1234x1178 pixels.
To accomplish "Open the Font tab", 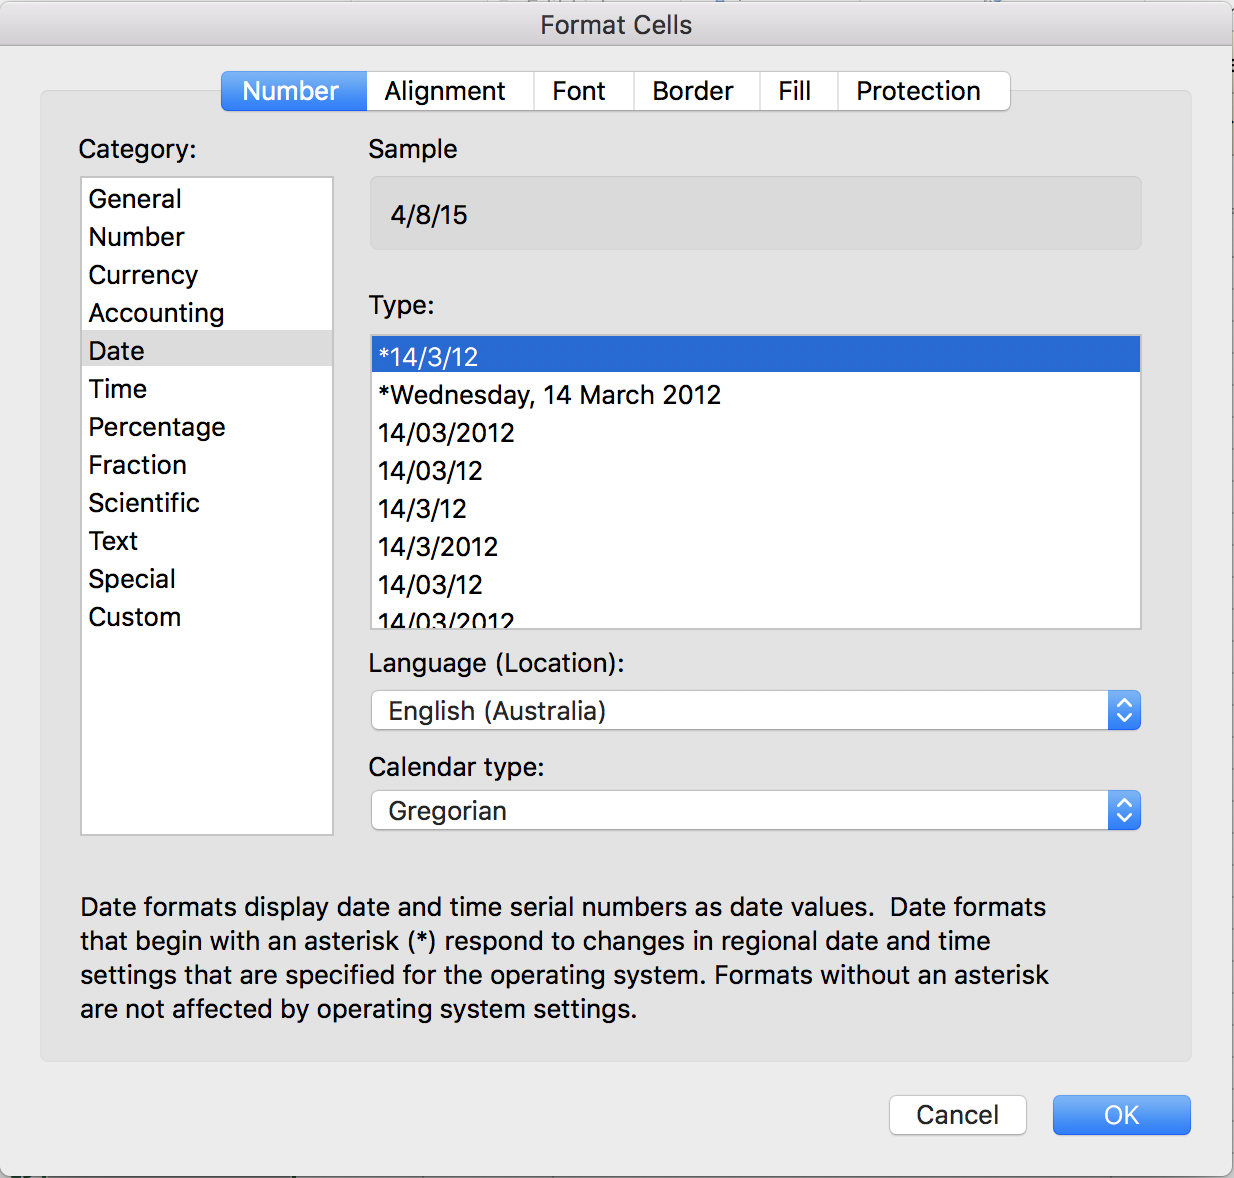I will click(579, 91).
